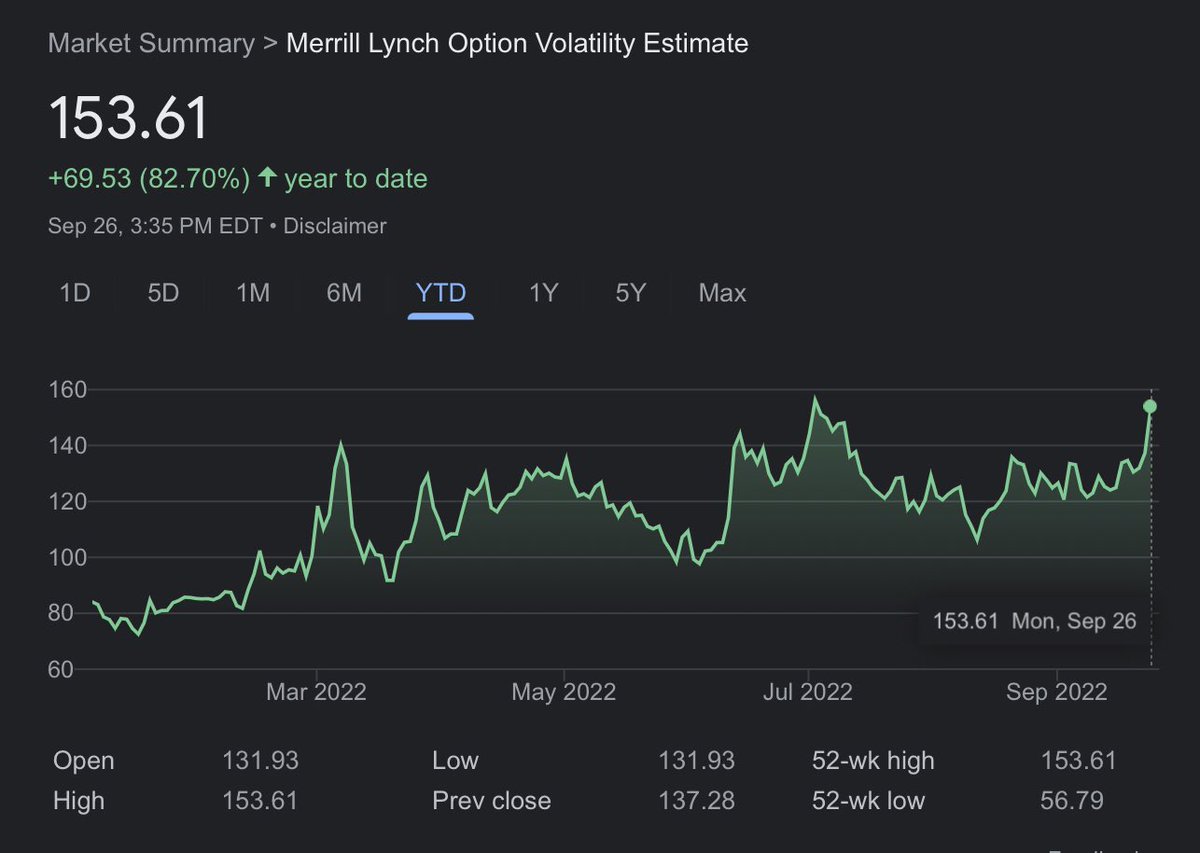Open the Disclaimer link
The width and height of the screenshot is (1200, 853).
pos(335,226)
